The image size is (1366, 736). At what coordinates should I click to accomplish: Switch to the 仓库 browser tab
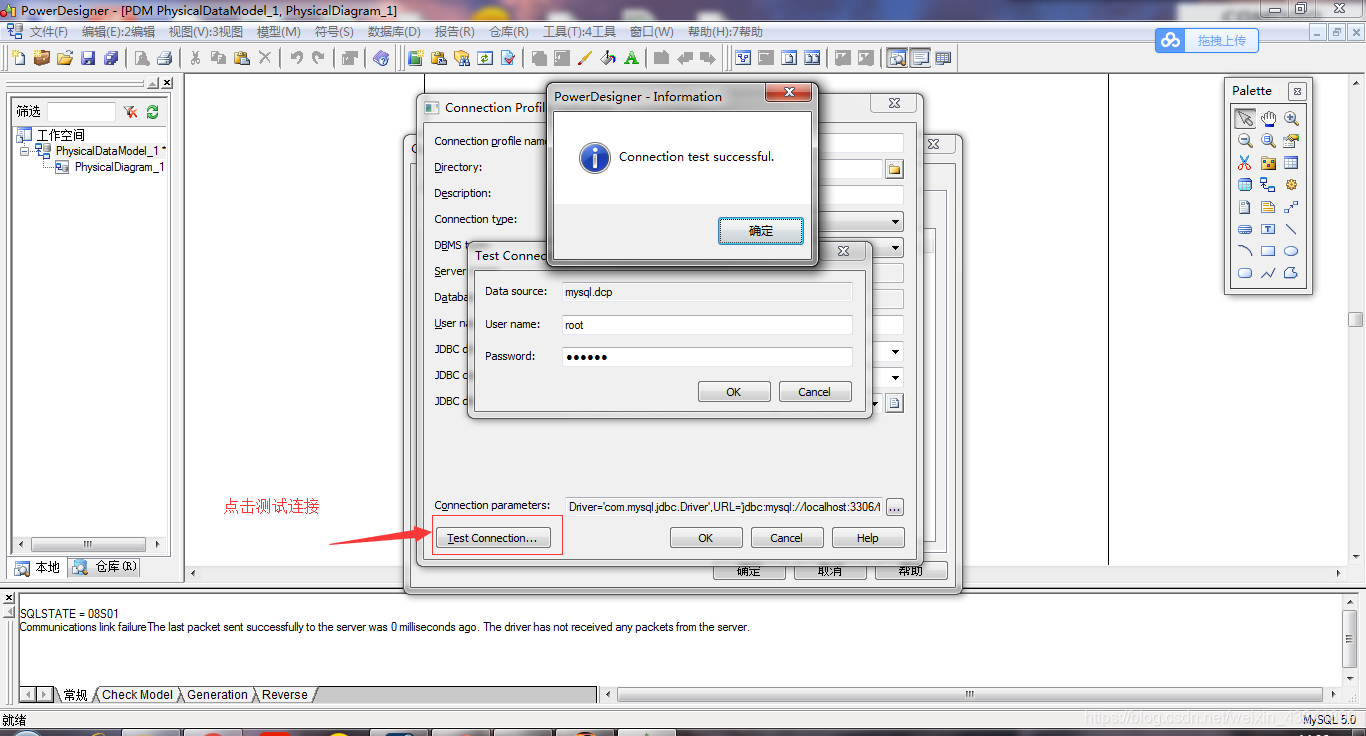(x=106, y=567)
